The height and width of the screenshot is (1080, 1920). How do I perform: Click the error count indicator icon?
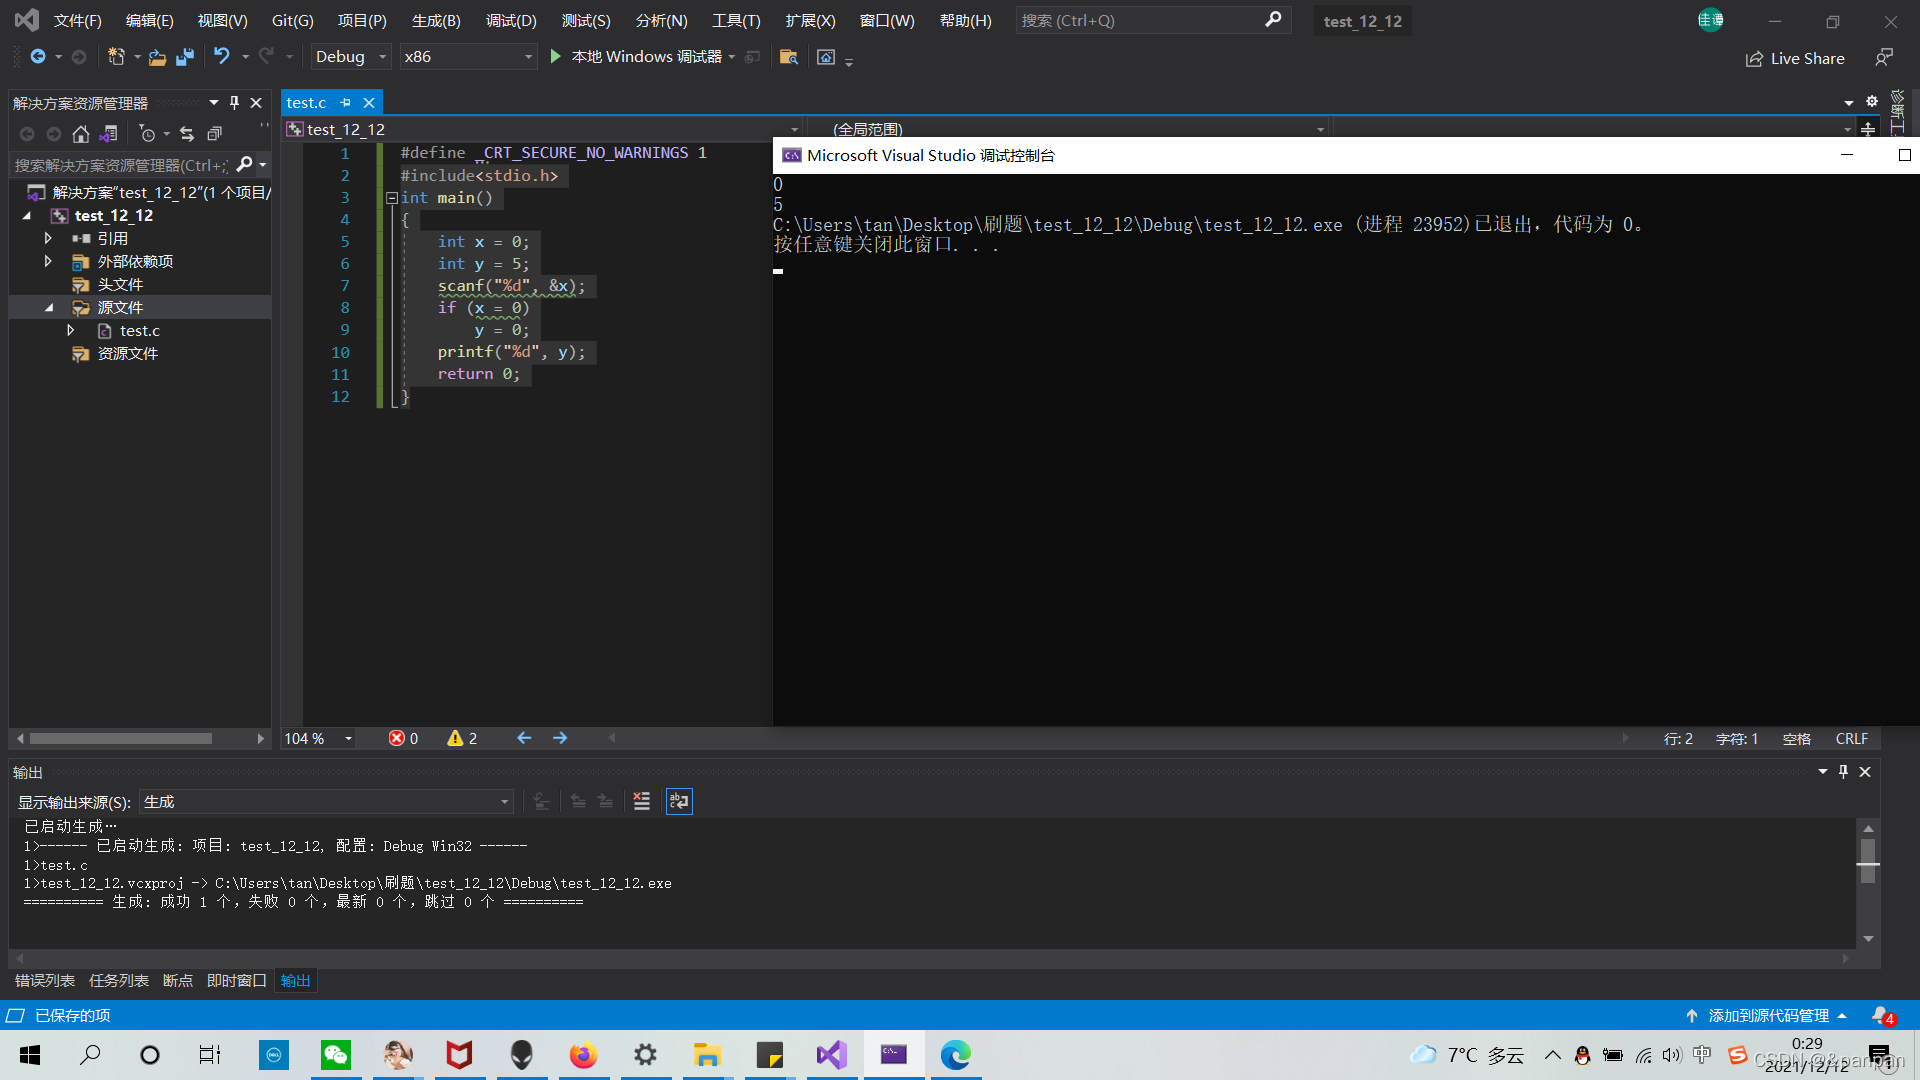(x=397, y=737)
